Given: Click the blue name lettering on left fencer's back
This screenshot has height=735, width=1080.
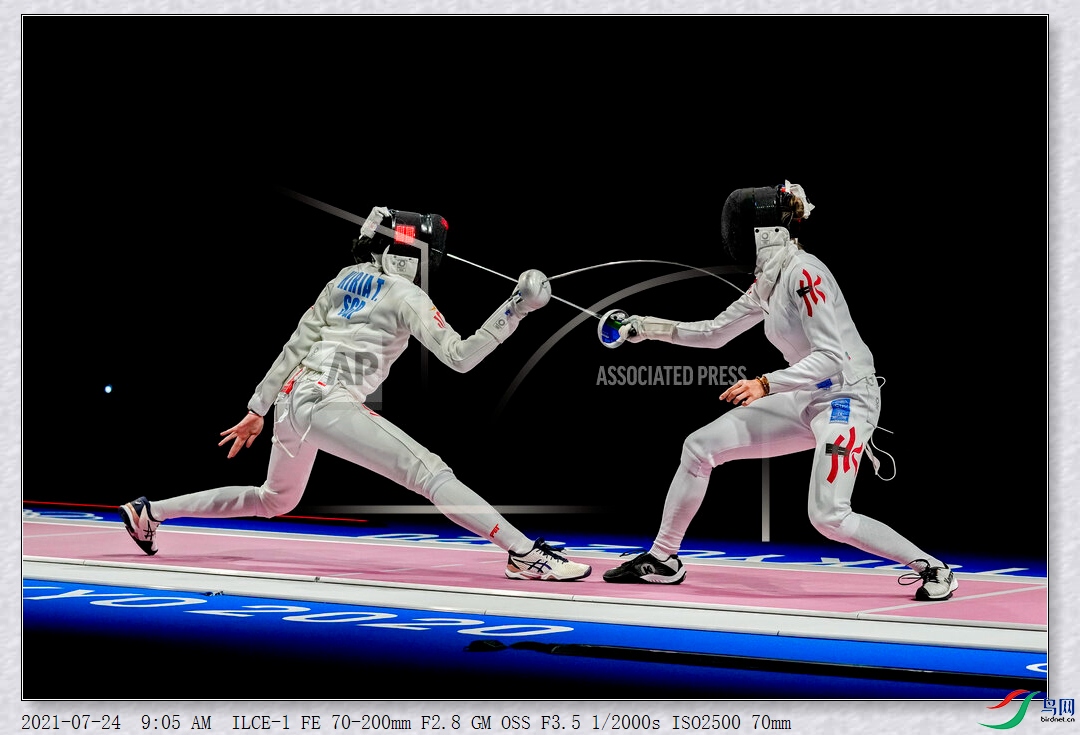Looking at the screenshot, I should [360, 295].
